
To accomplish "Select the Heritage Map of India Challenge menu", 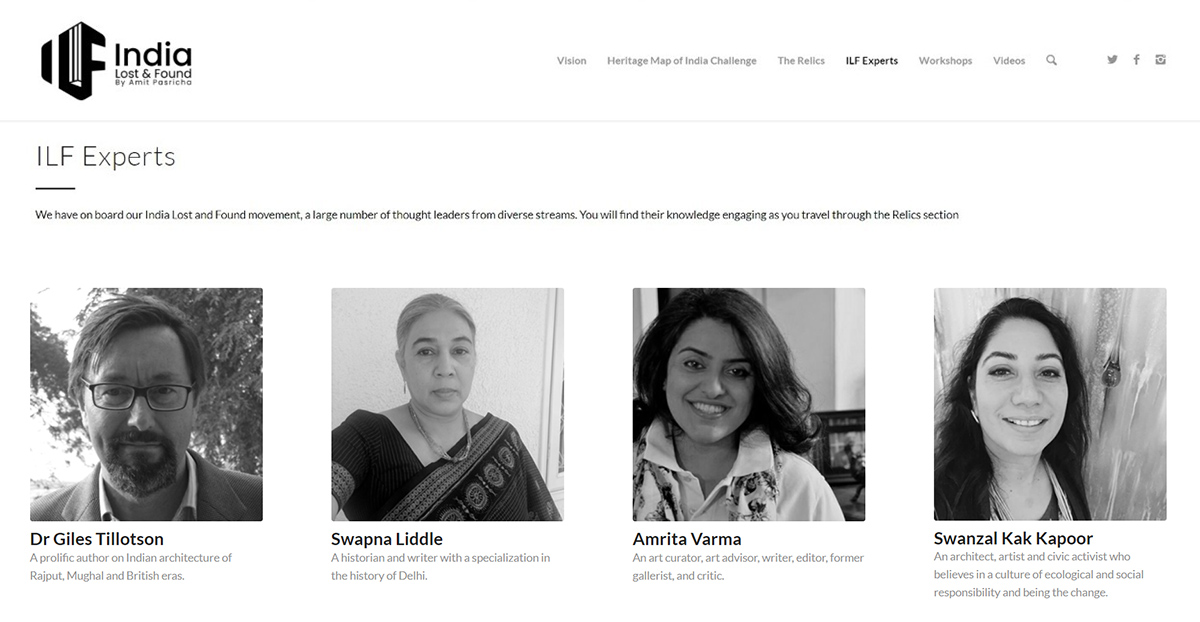I will (x=682, y=60).
